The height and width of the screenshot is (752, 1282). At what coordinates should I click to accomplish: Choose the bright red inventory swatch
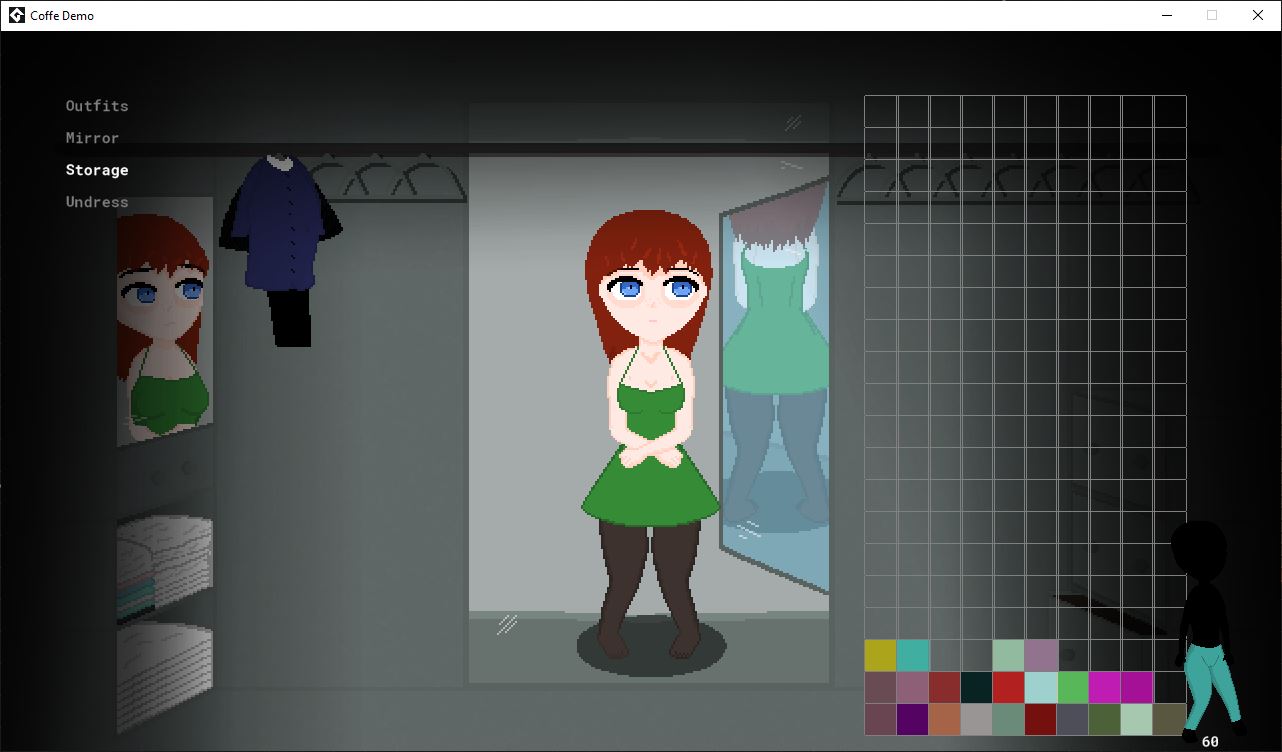pyautogui.click(x=1008, y=687)
